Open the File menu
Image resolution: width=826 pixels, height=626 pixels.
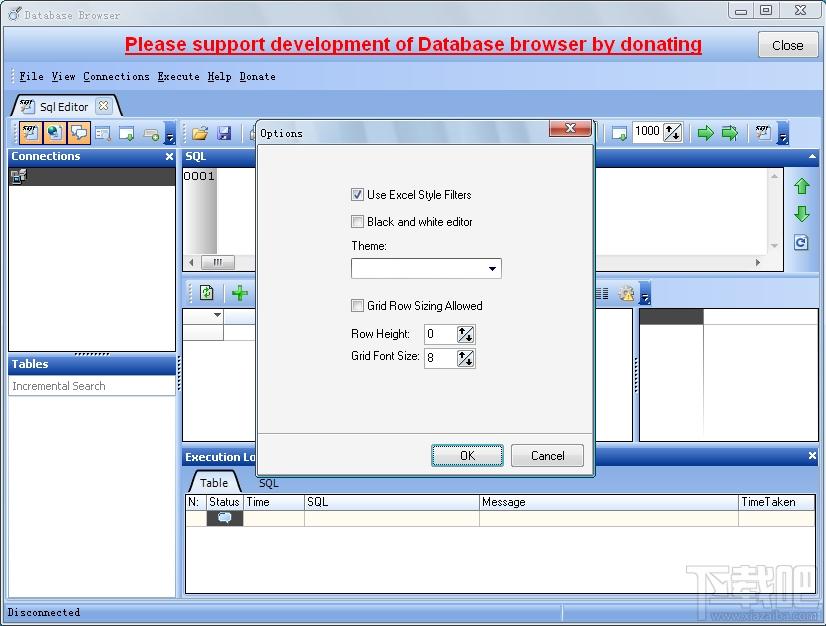31,76
